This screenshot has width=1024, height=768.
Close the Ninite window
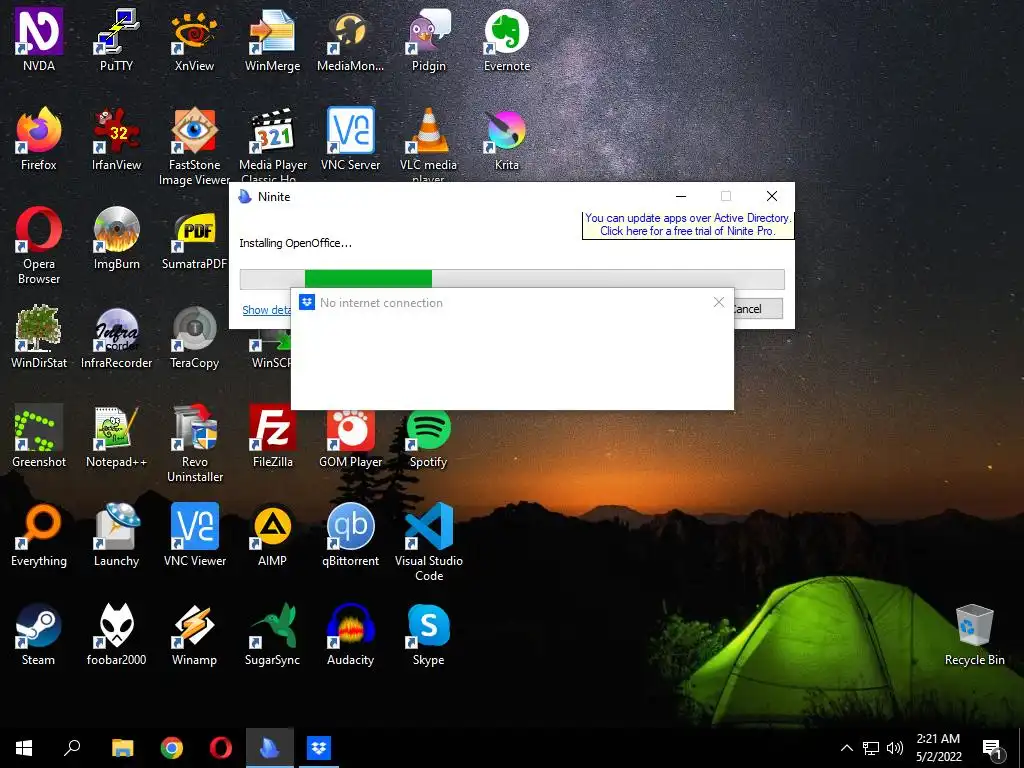point(772,196)
